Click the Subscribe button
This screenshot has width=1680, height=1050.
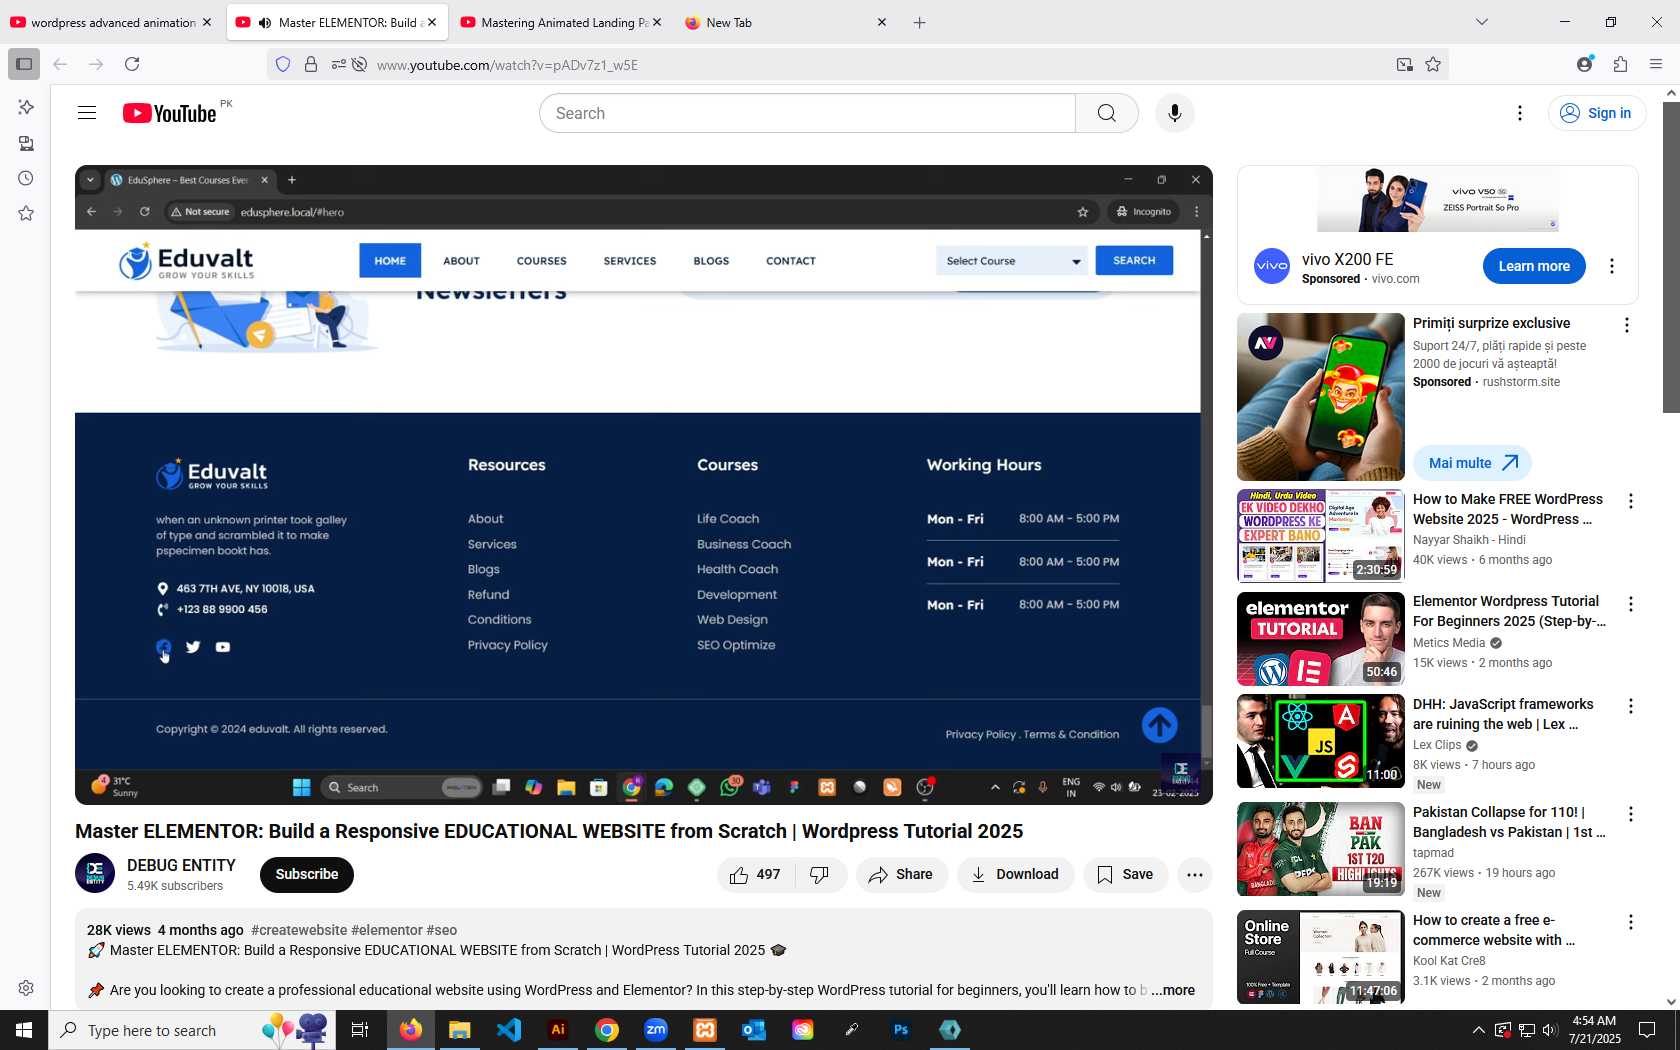point(307,874)
